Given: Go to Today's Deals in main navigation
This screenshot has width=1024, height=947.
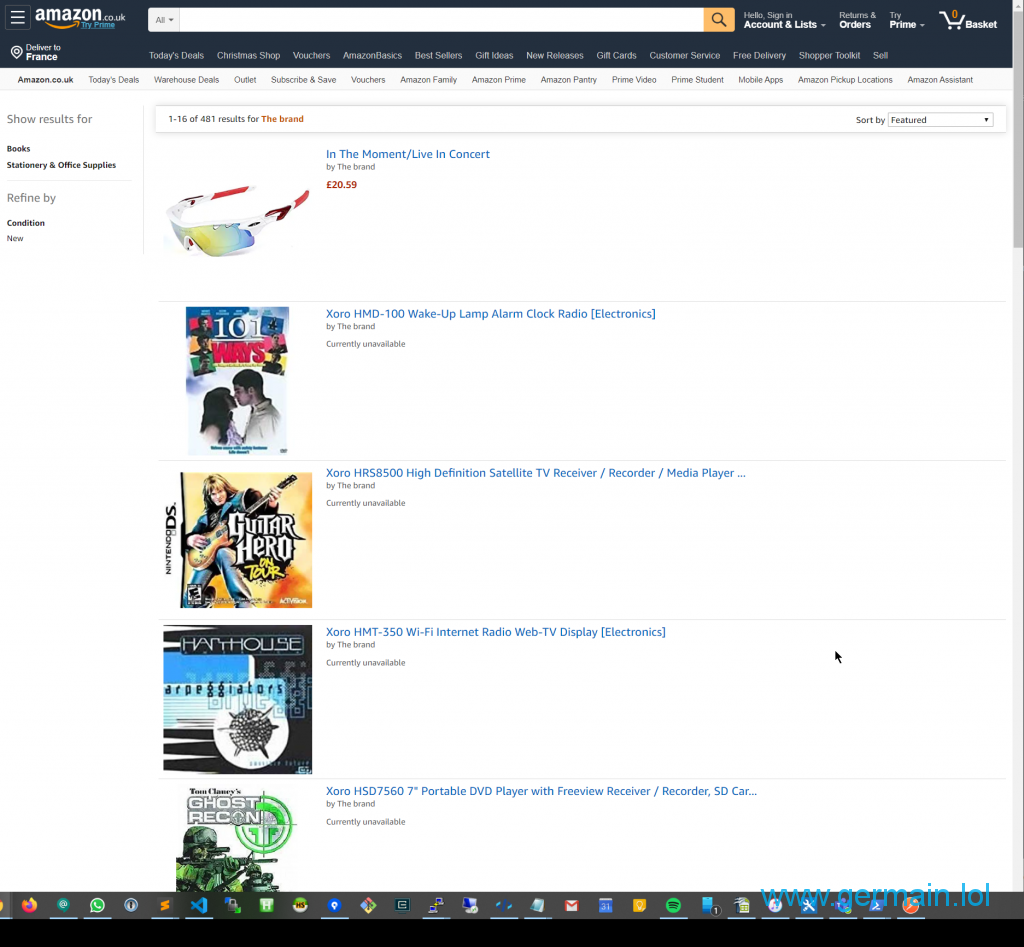Looking at the screenshot, I should (176, 56).
